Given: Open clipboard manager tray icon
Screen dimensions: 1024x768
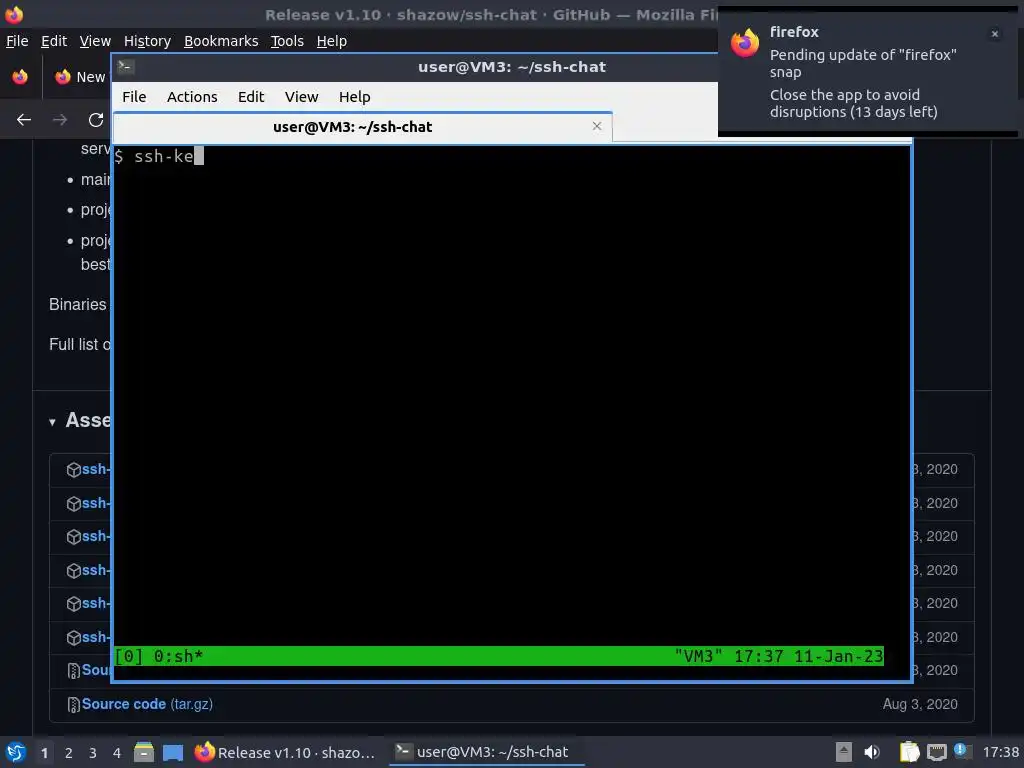Looking at the screenshot, I should 909,752.
